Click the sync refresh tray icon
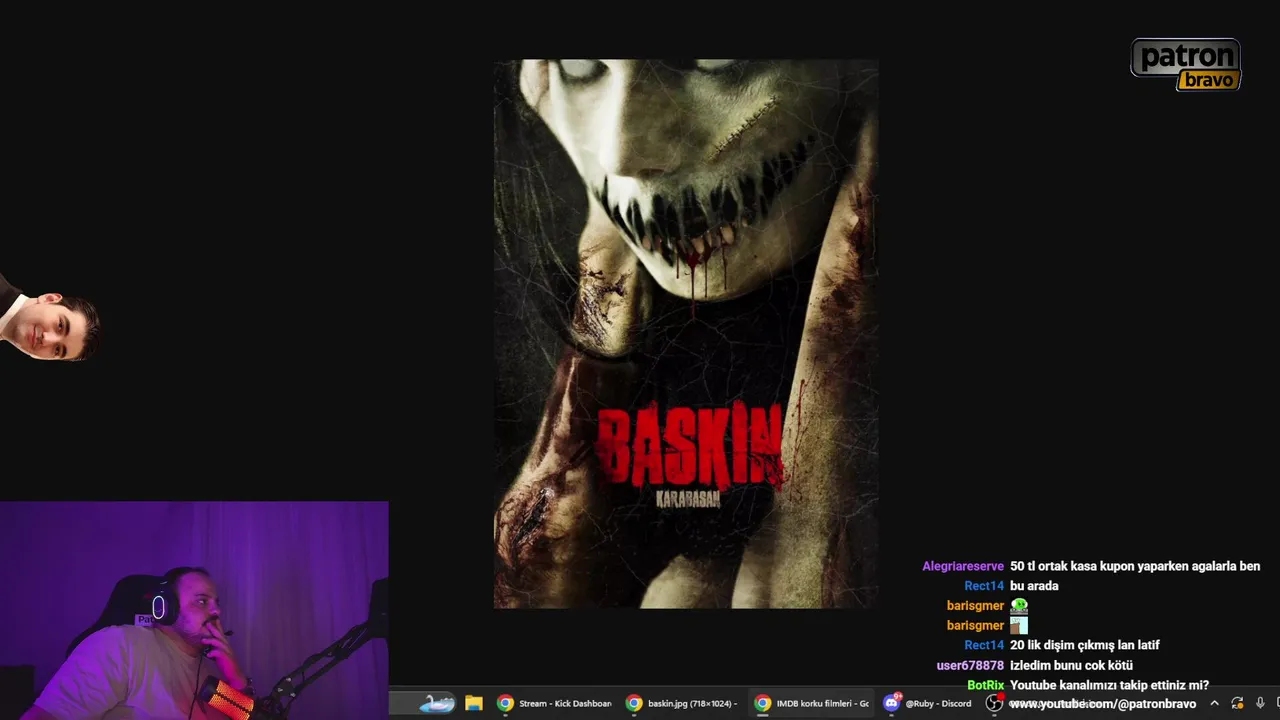This screenshot has width=1280, height=720. tap(1237, 703)
